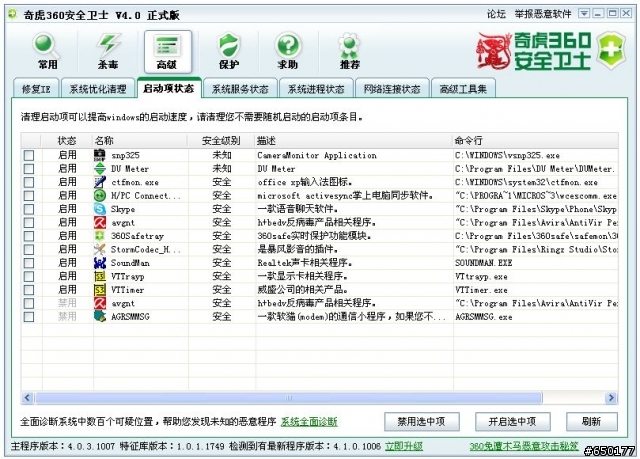Click the snp325 camera icon
This screenshot has height=459, width=640.
(x=100, y=155)
